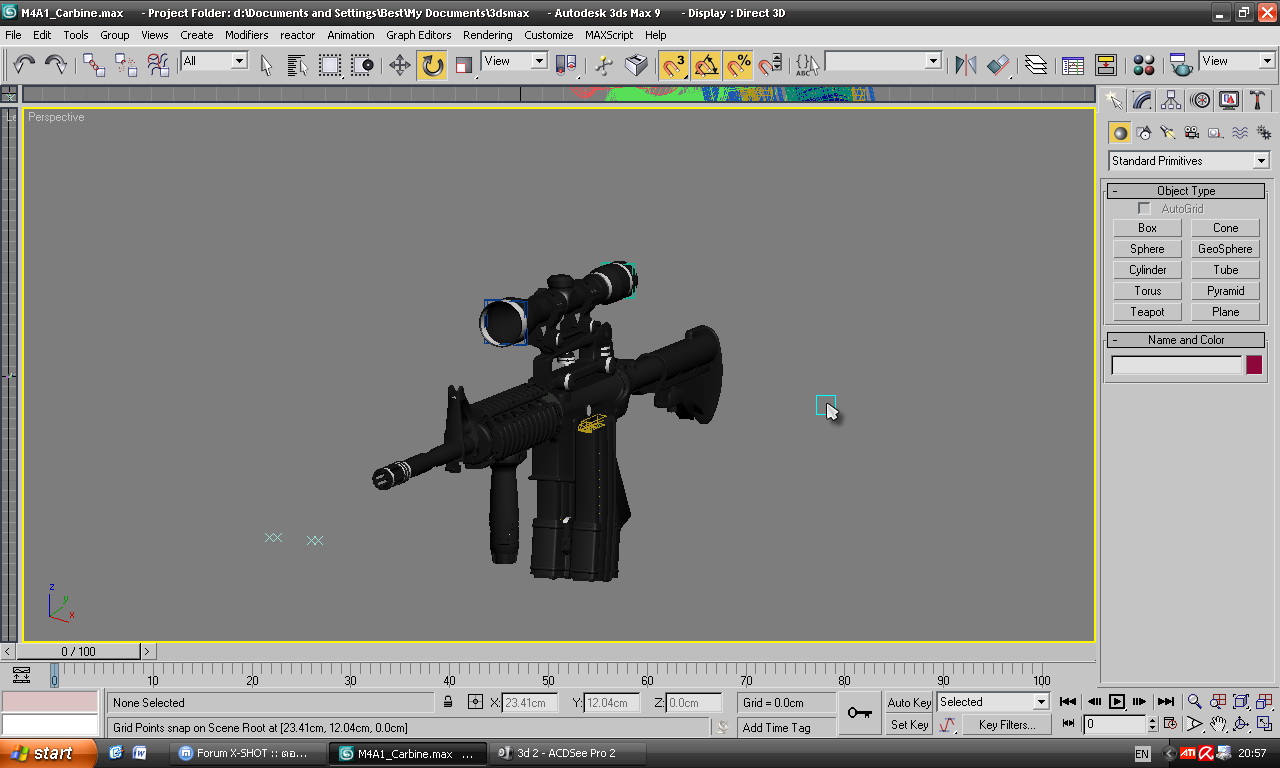Toggle the 3D Snaps button
1280x768 pixels.
tap(674, 65)
